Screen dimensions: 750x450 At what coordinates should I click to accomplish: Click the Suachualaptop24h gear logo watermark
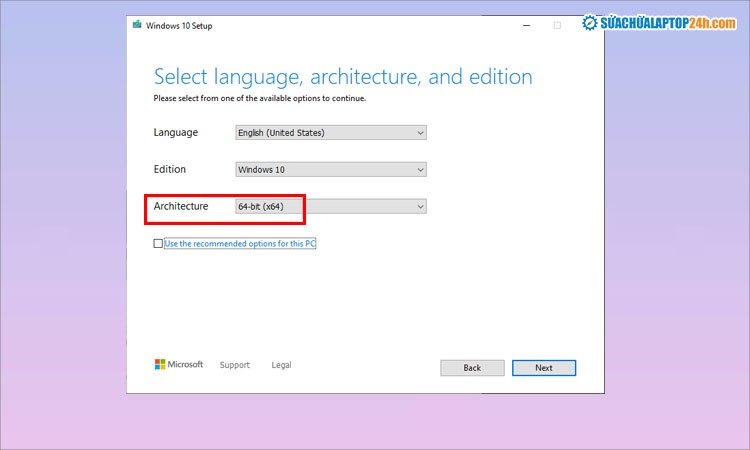[591, 23]
